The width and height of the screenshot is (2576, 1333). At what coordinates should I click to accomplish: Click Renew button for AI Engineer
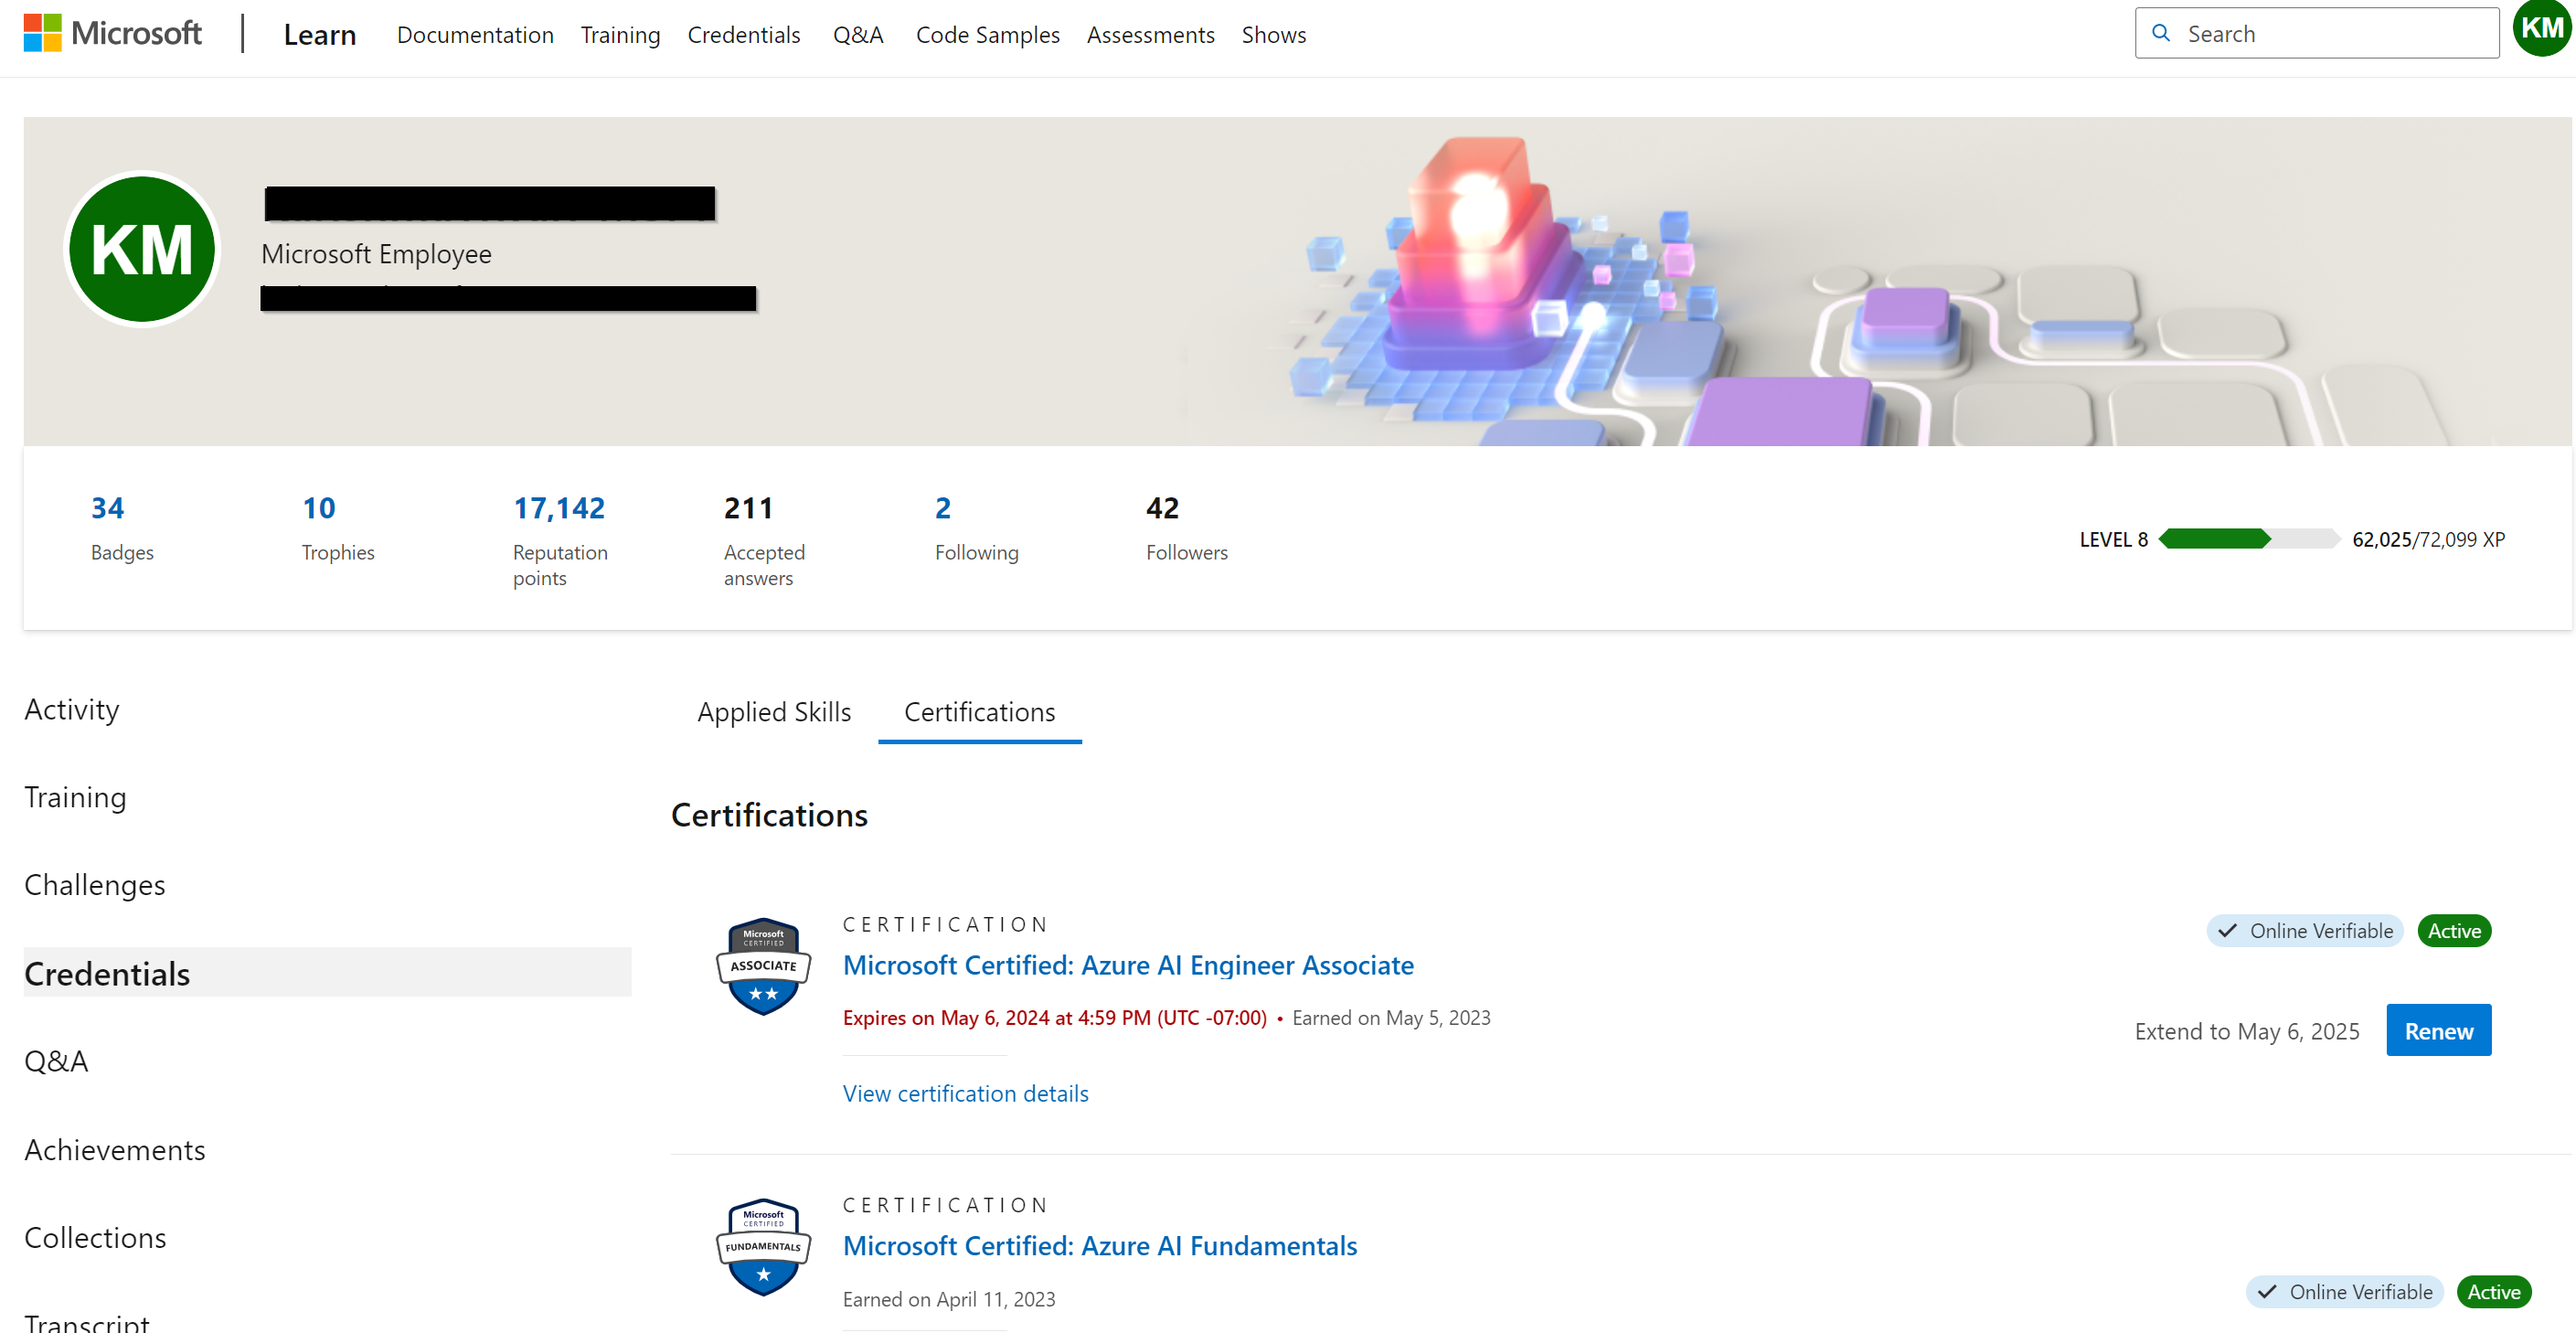pos(2438,1030)
